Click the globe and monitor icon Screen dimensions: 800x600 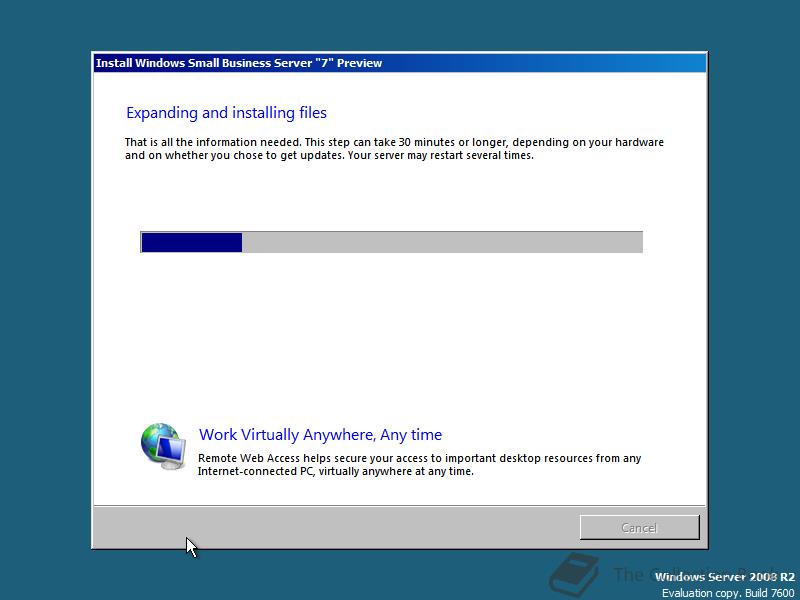pos(163,446)
